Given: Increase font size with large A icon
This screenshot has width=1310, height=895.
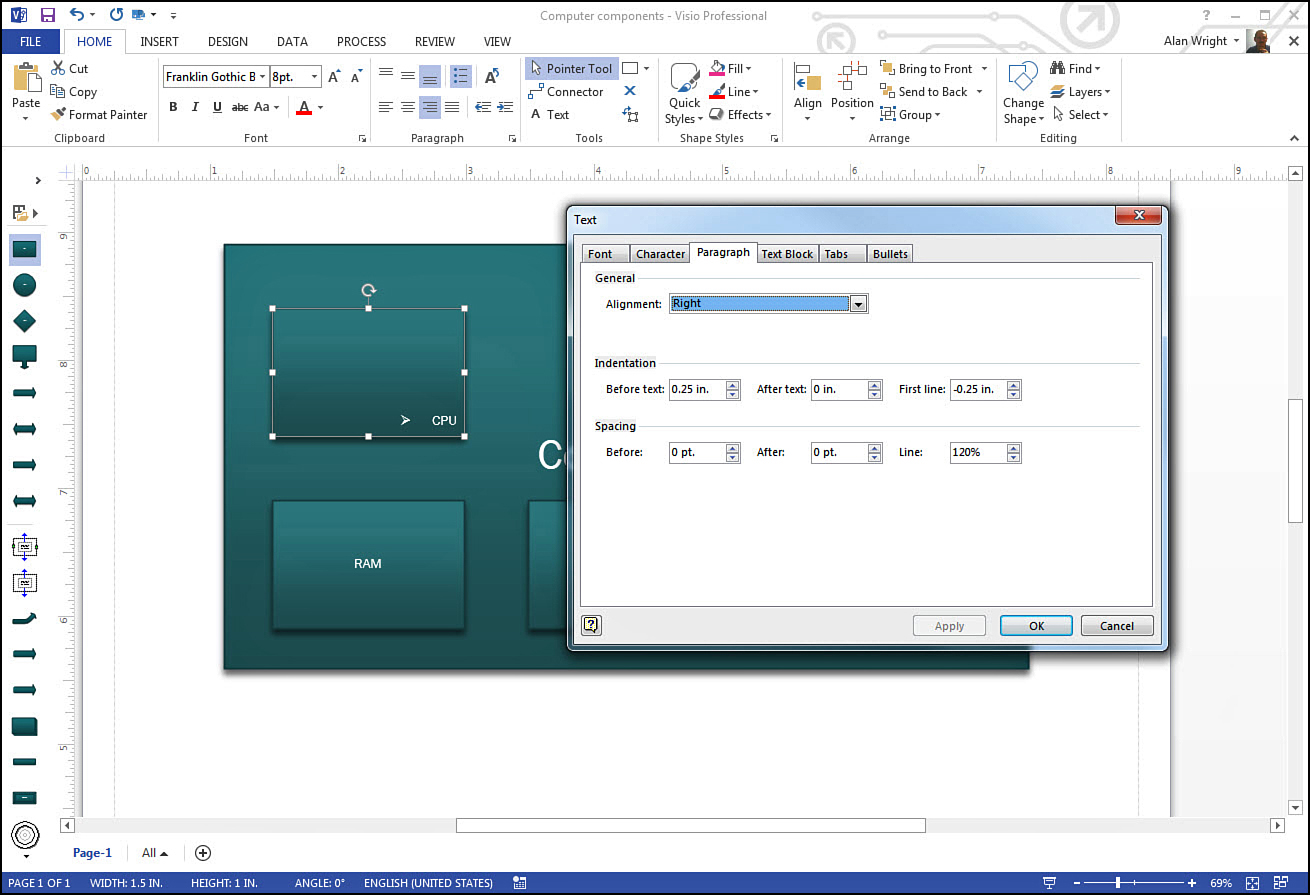Looking at the screenshot, I should 334,76.
